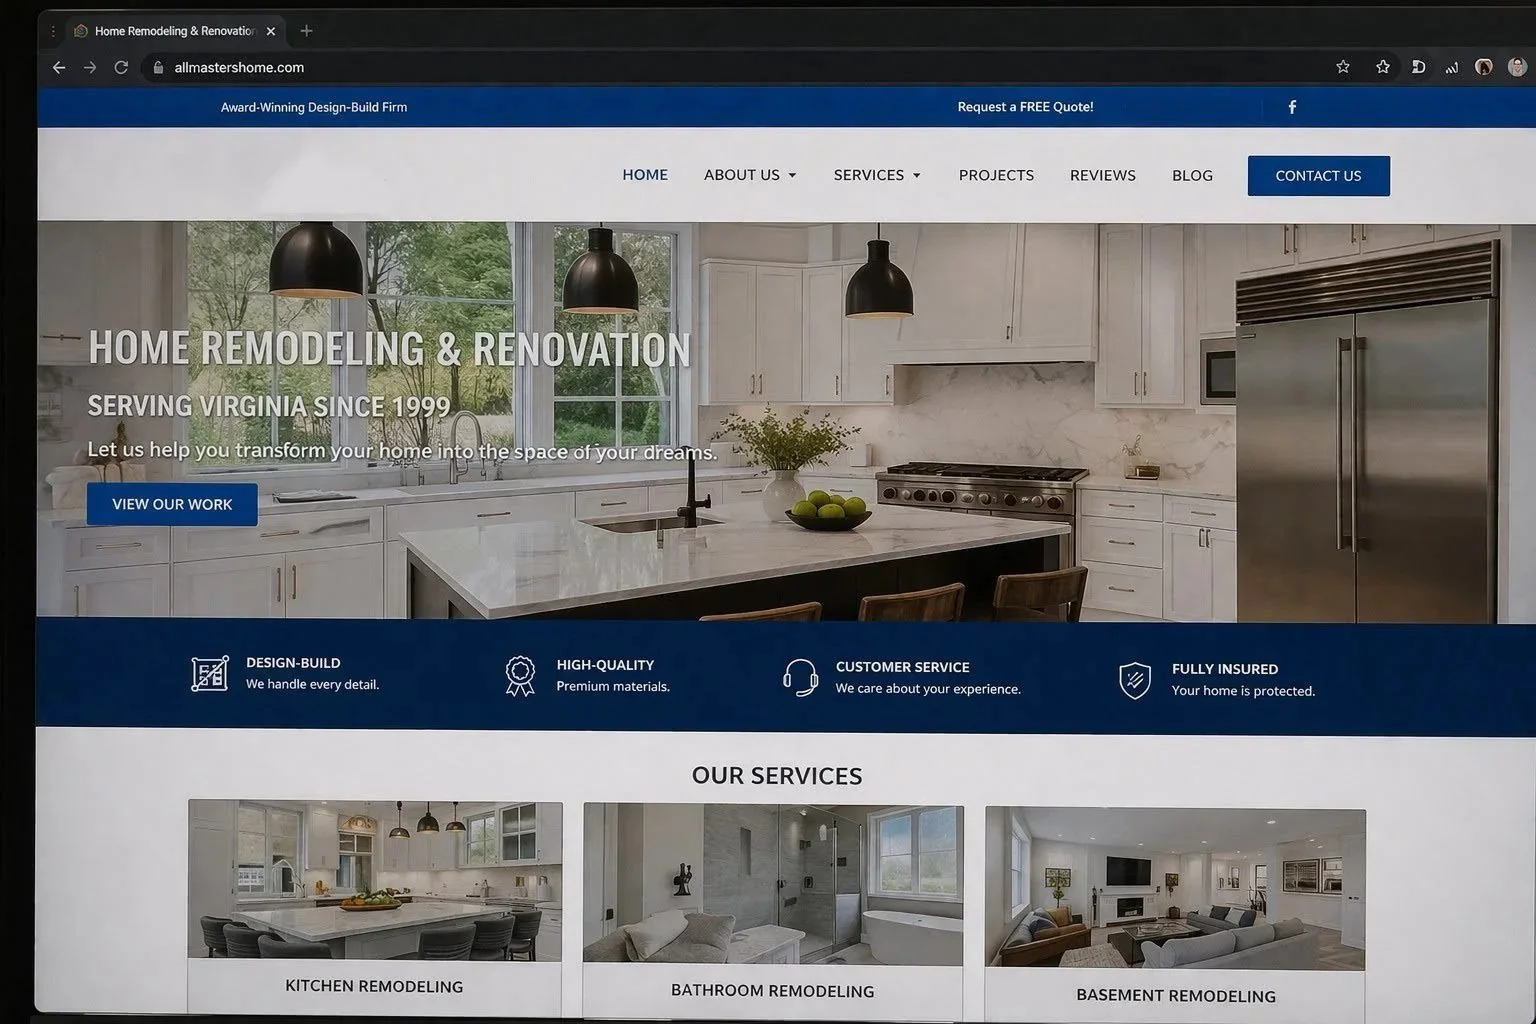Click HOME in the navigation menu
The image size is (1536, 1024).
pyautogui.click(x=644, y=174)
